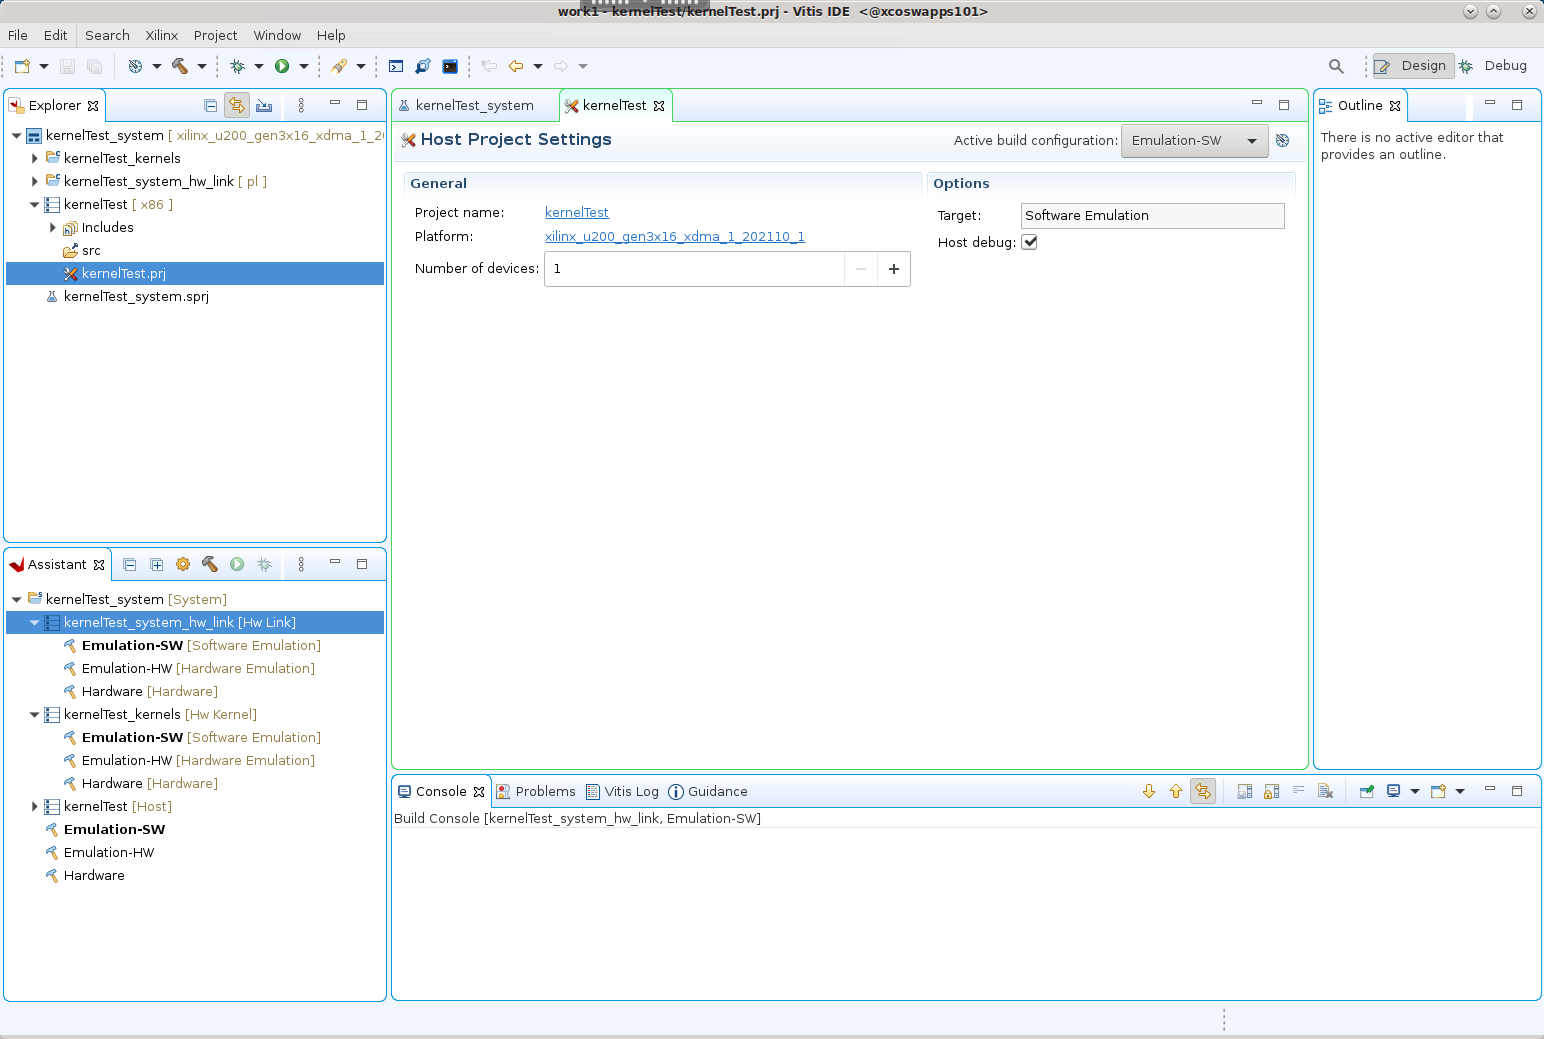Viewport: 1544px width, 1039px height.
Task: Toggle Link with Editor in Explorer panel
Action: (236, 105)
